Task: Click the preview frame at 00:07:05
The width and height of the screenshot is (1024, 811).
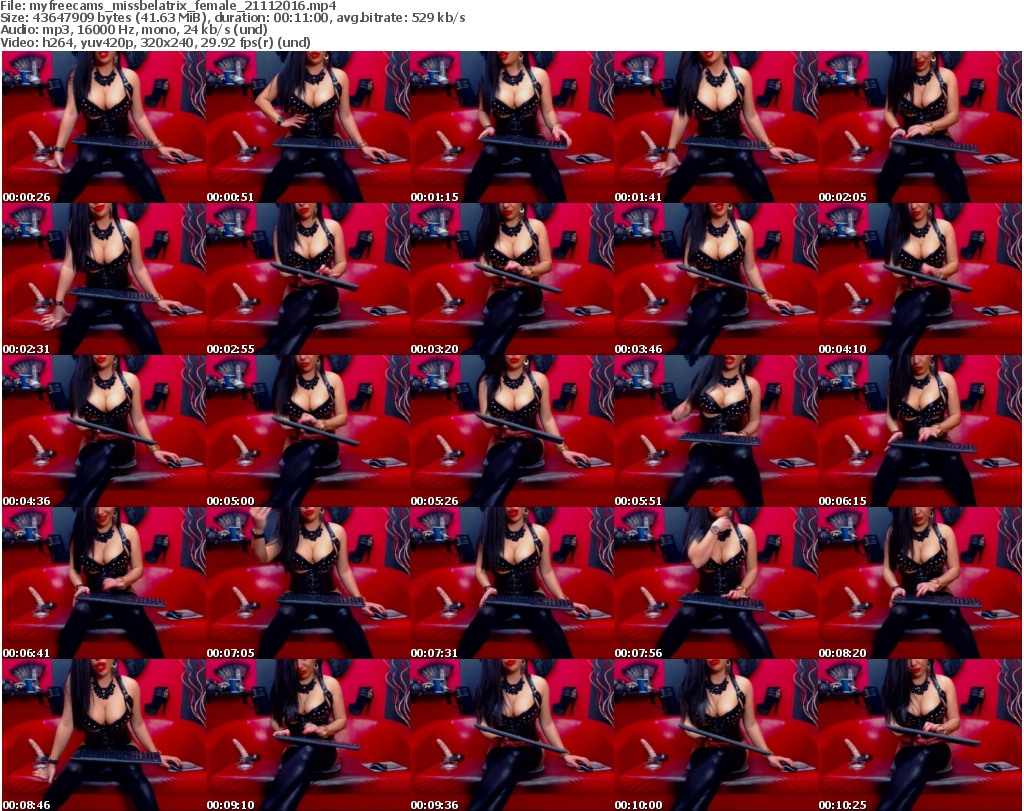Action: 308,583
